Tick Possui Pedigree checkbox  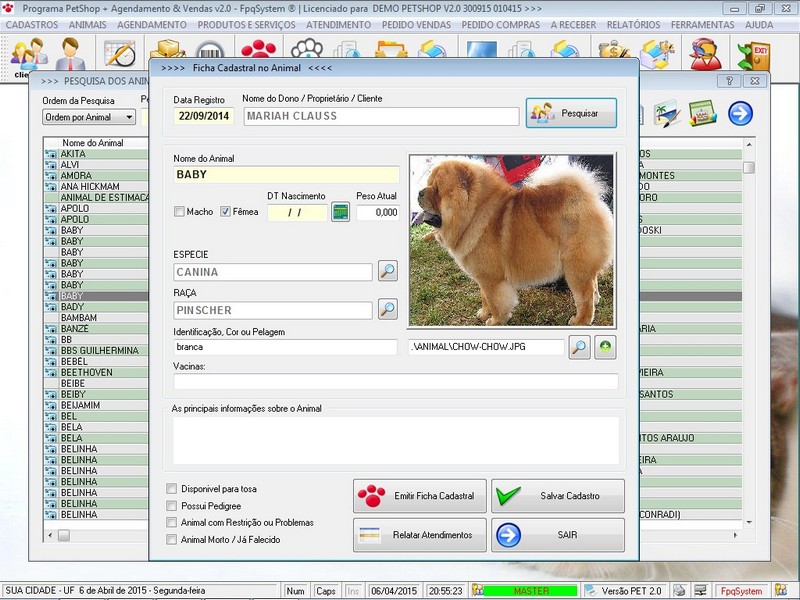[x=171, y=506]
